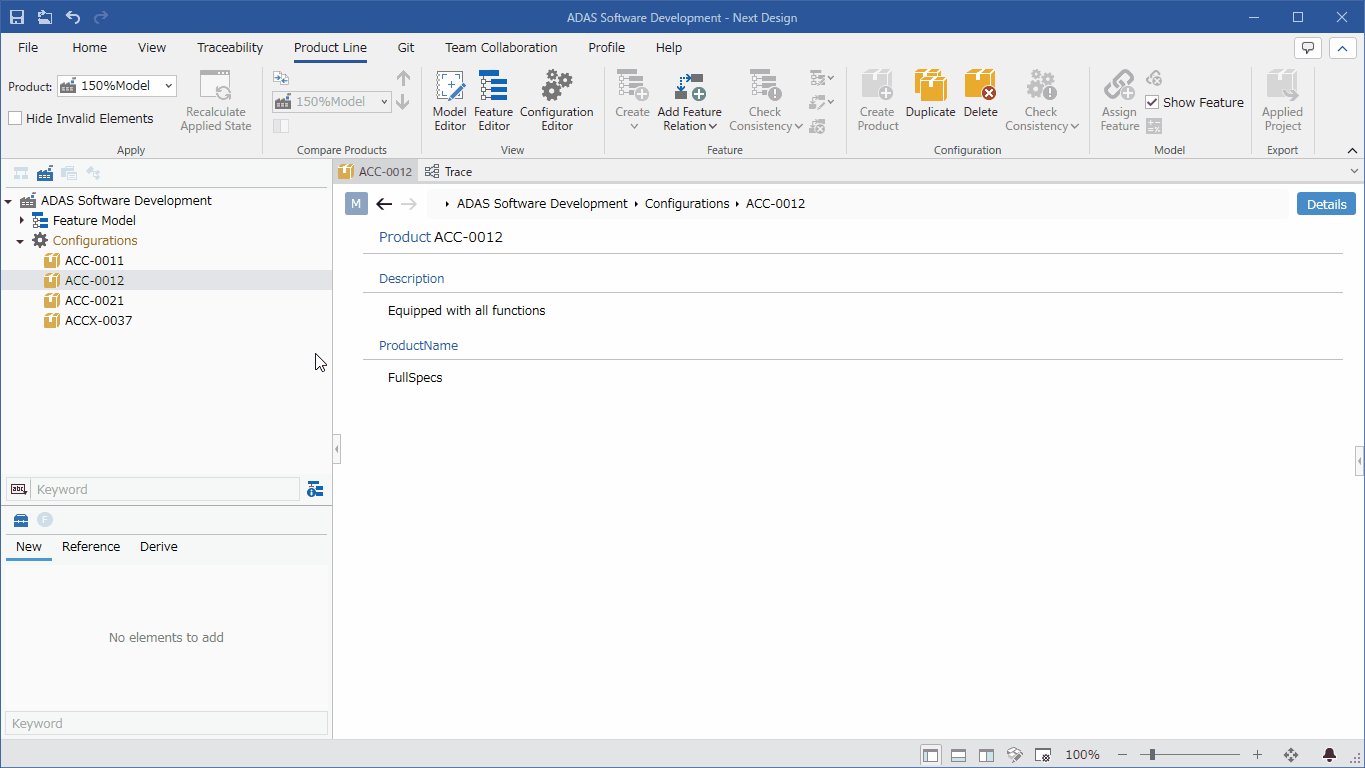Open the Help ribbon tab
The width and height of the screenshot is (1365, 768).
[x=669, y=47]
